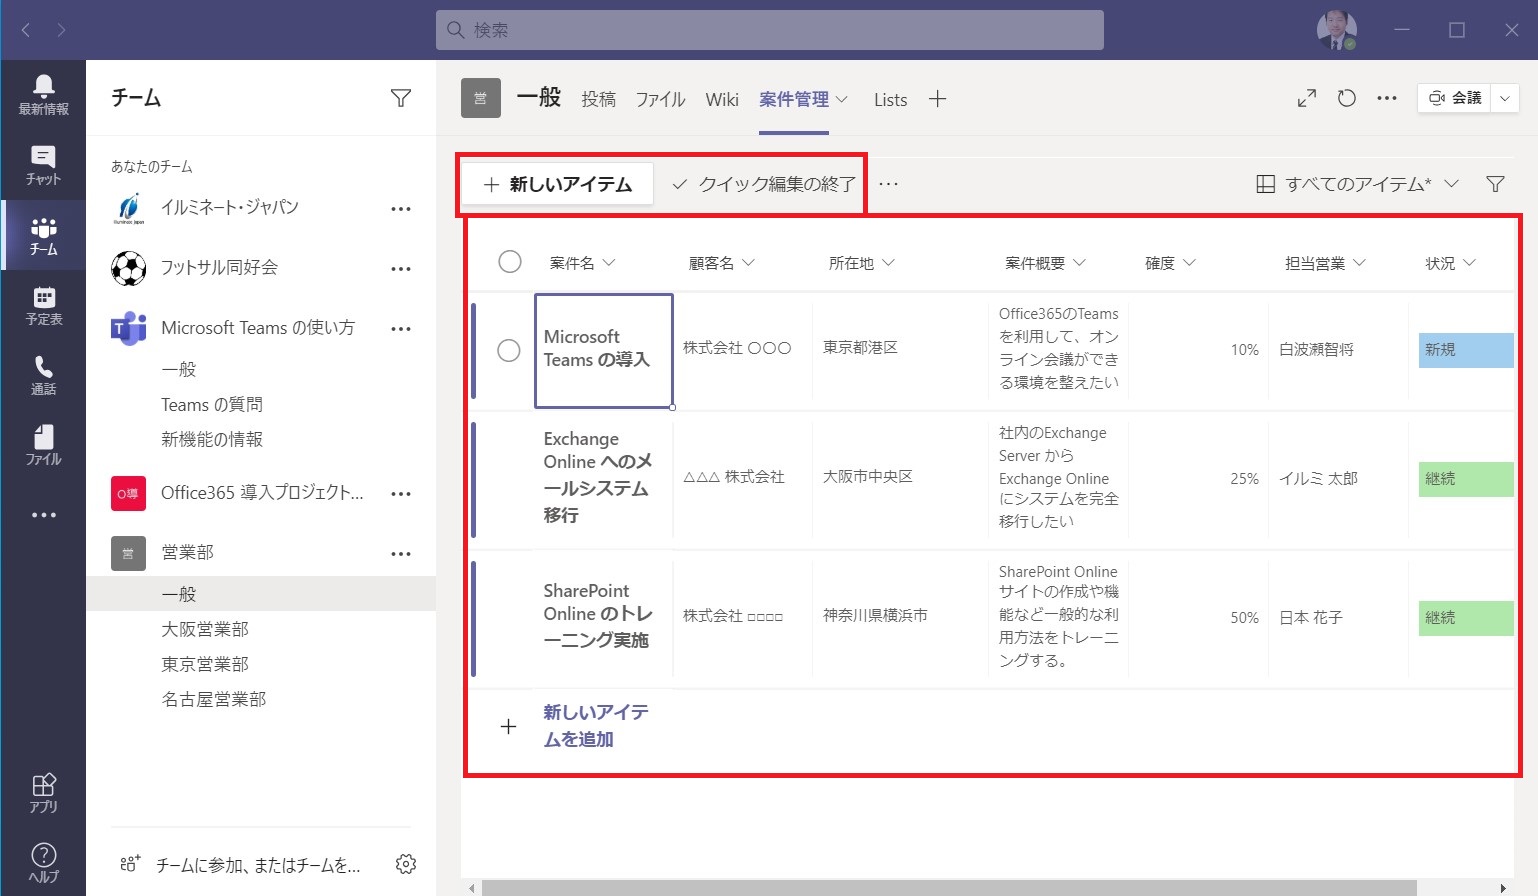Open the 担当営業 column dropdown

coord(1359,263)
